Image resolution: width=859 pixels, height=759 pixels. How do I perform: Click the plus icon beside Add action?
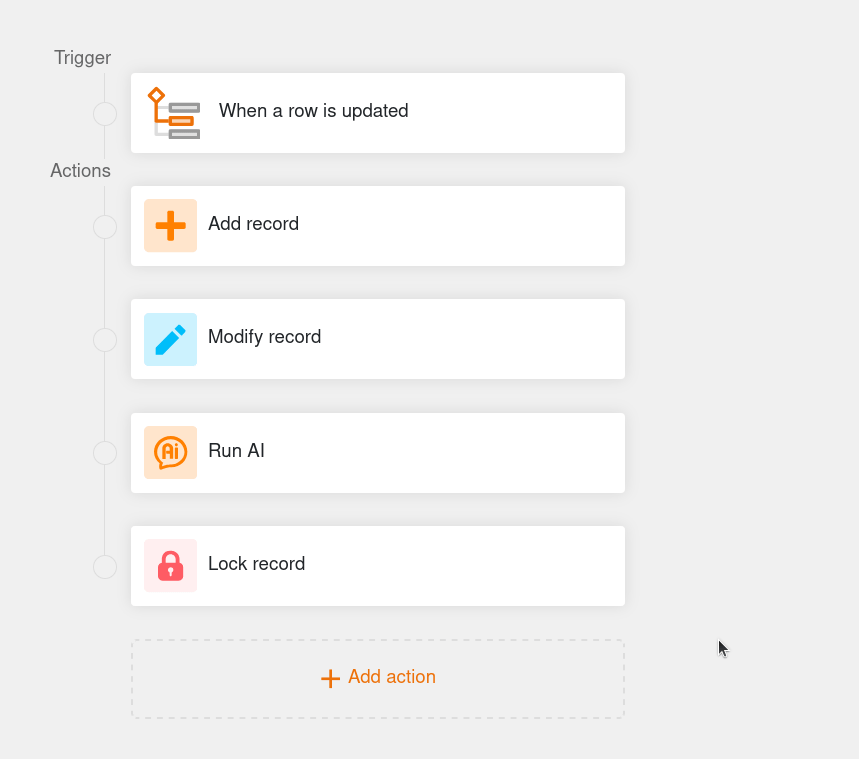coord(330,678)
